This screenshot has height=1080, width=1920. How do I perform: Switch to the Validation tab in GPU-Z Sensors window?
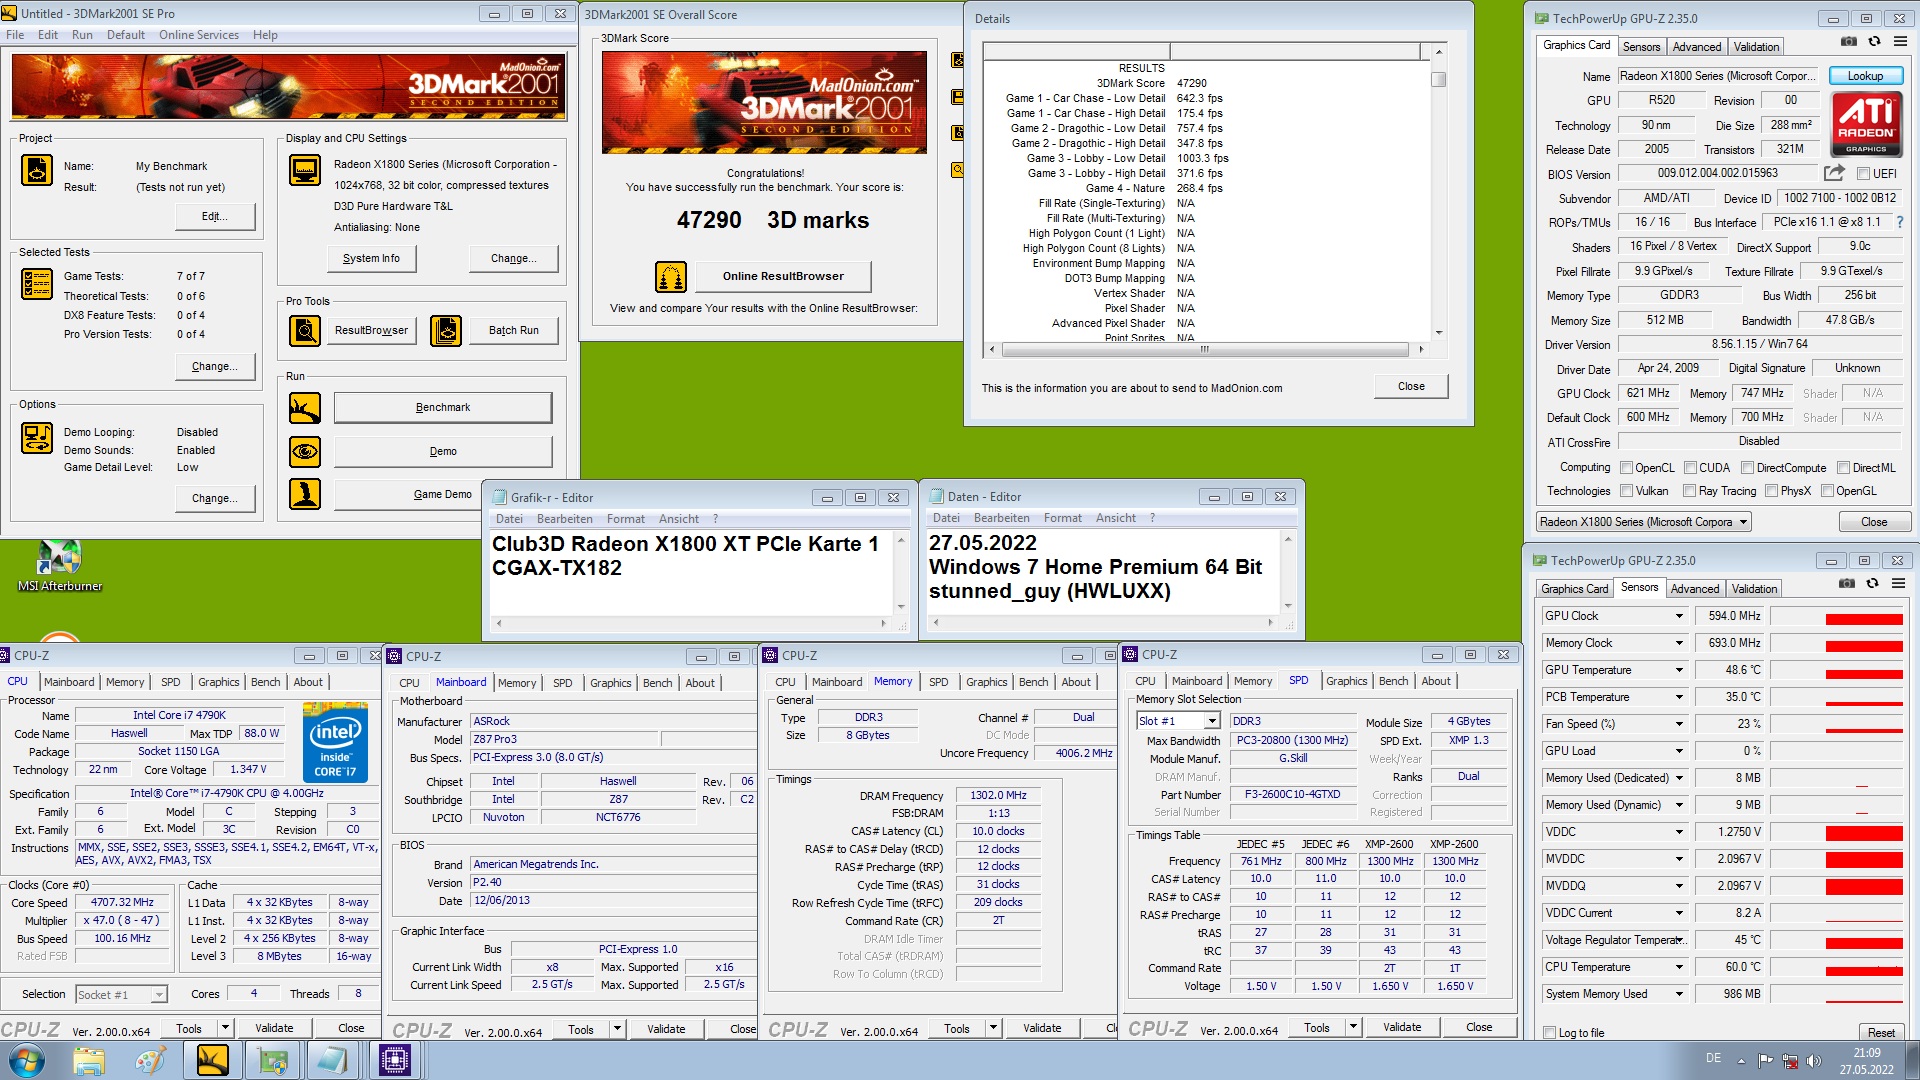point(1754,589)
